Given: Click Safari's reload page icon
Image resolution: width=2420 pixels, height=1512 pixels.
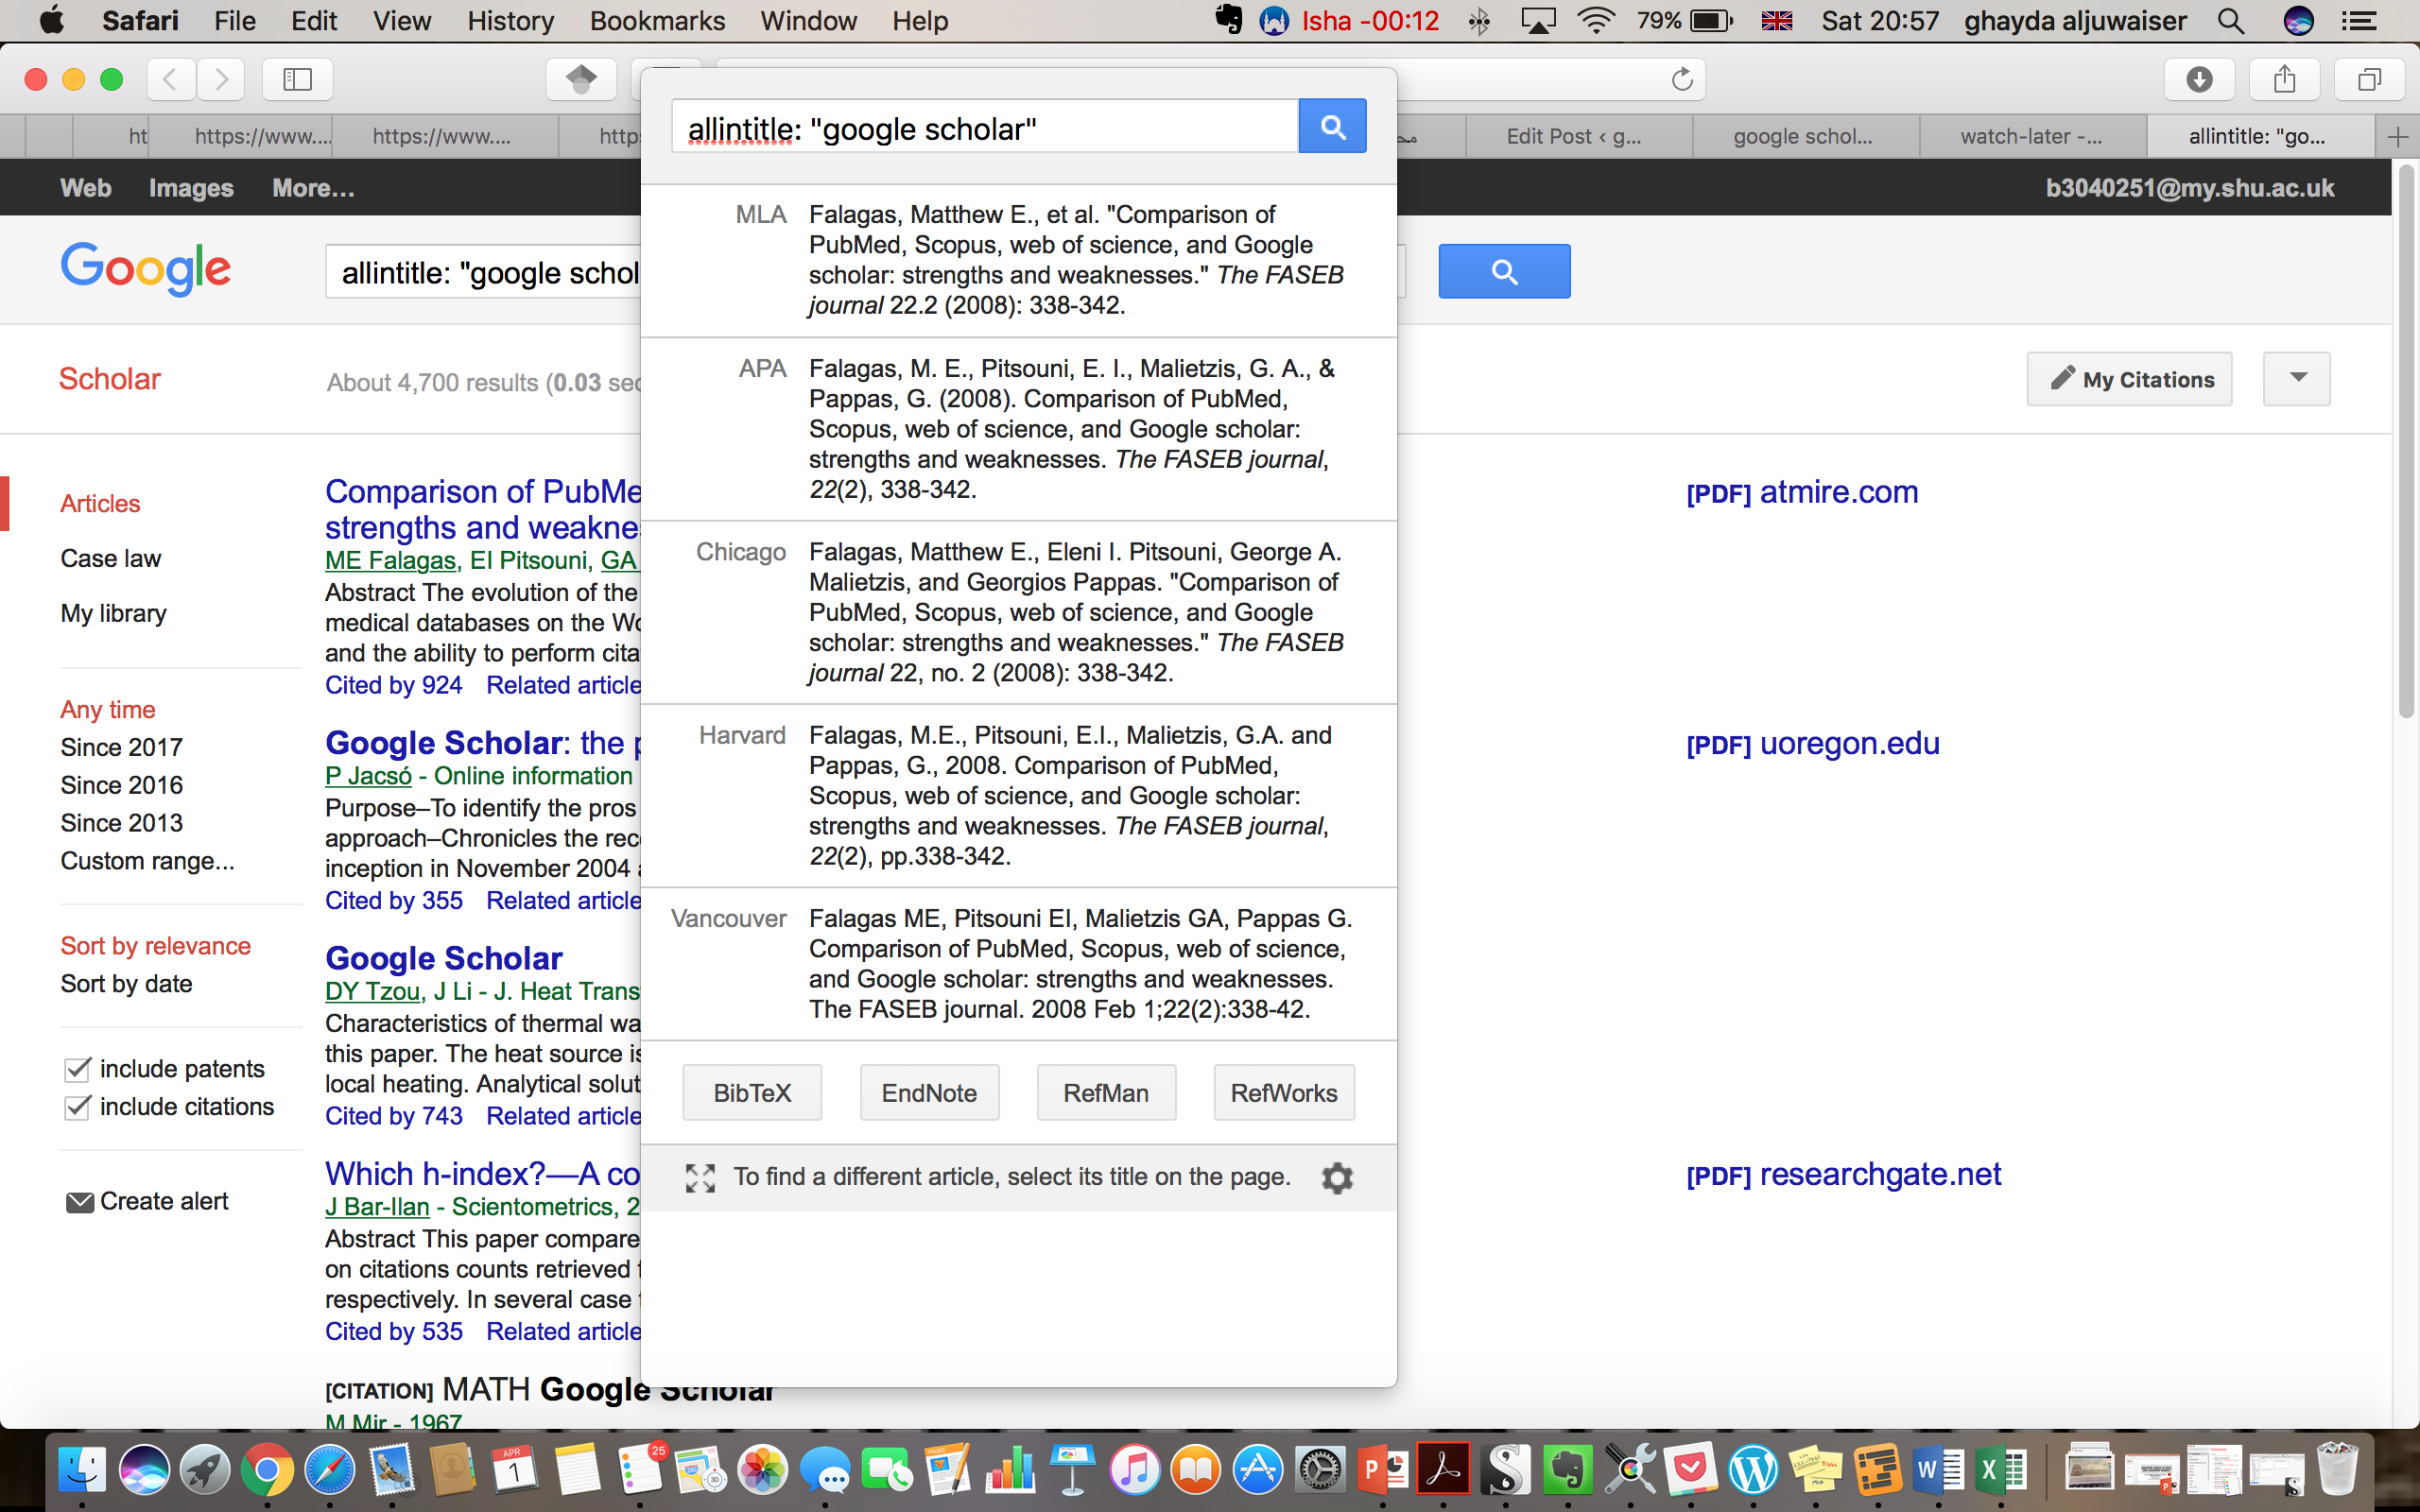Looking at the screenshot, I should click(x=1682, y=79).
